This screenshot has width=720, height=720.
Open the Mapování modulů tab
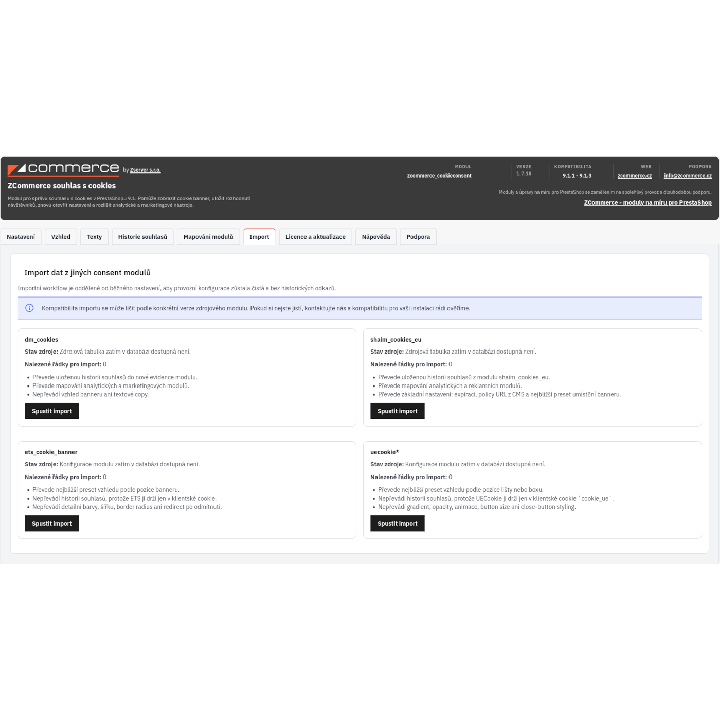tap(208, 237)
